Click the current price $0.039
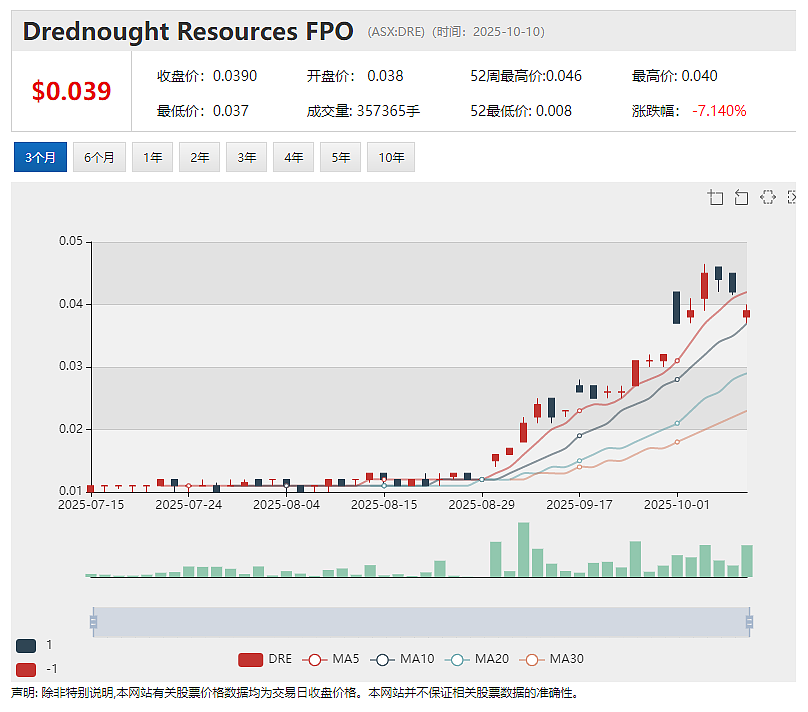 point(71,91)
